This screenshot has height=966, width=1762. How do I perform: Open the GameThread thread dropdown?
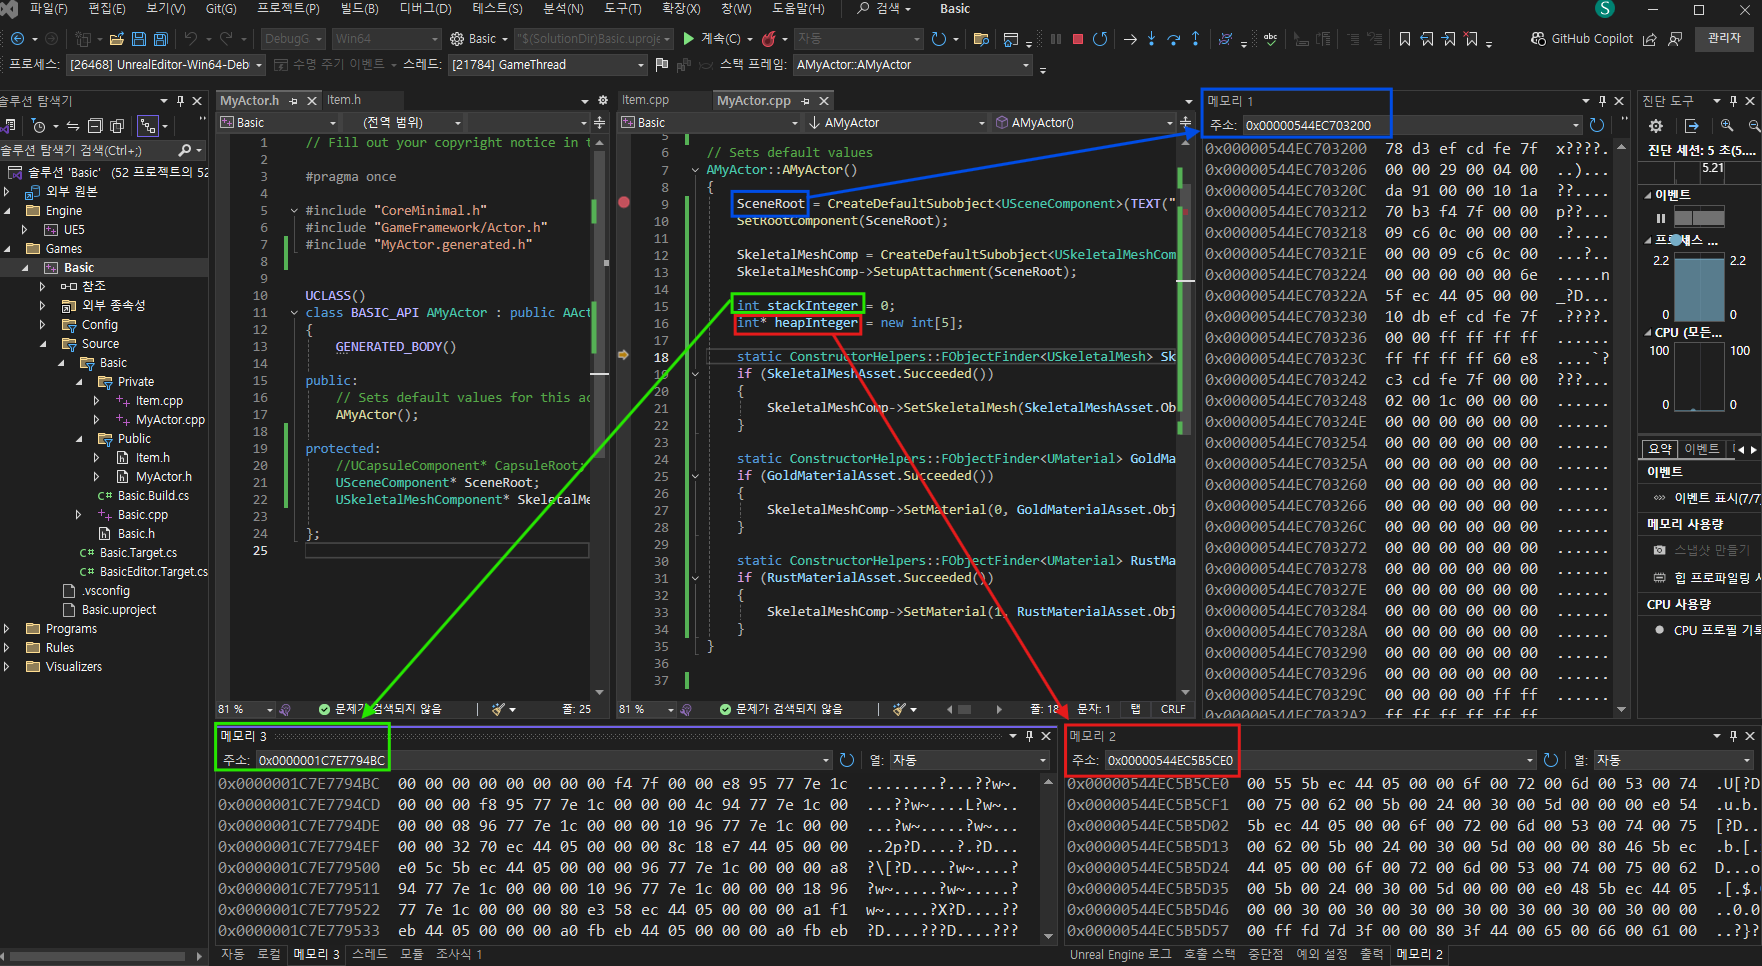(x=641, y=65)
